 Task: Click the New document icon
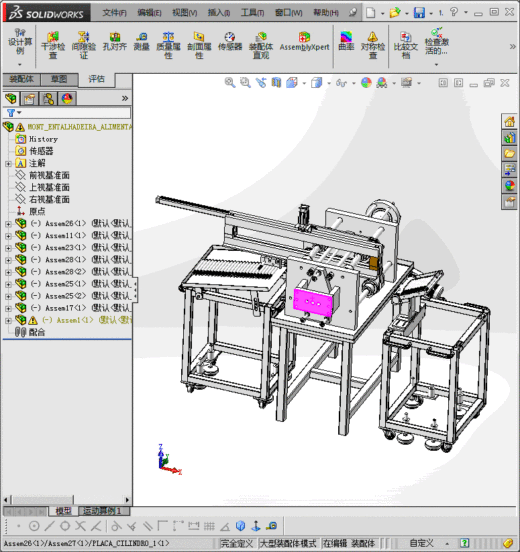pyautogui.click(x=370, y=13)
